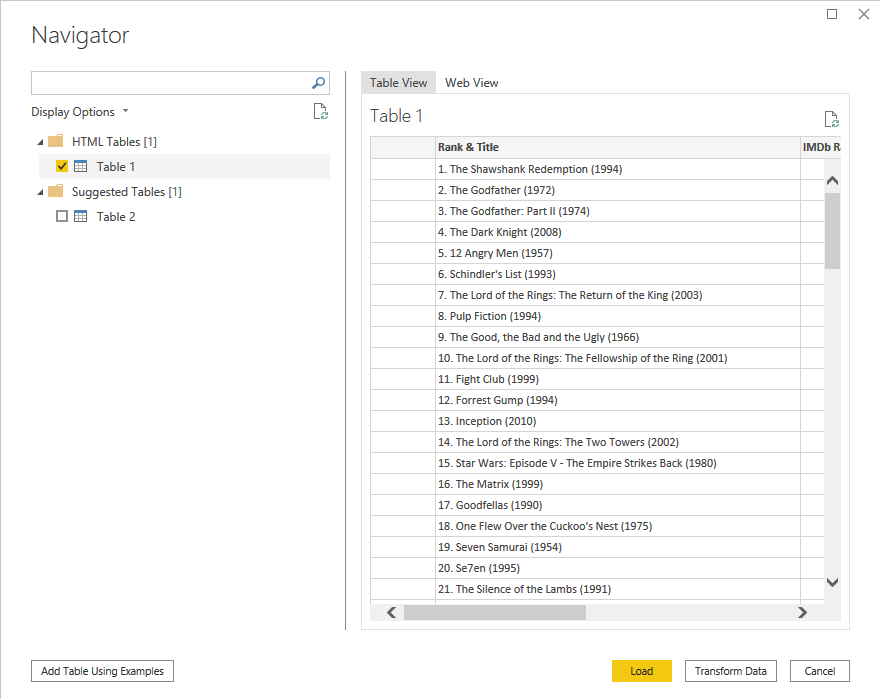
Task: Switch to the Web View tab
Action: (471, 83)
